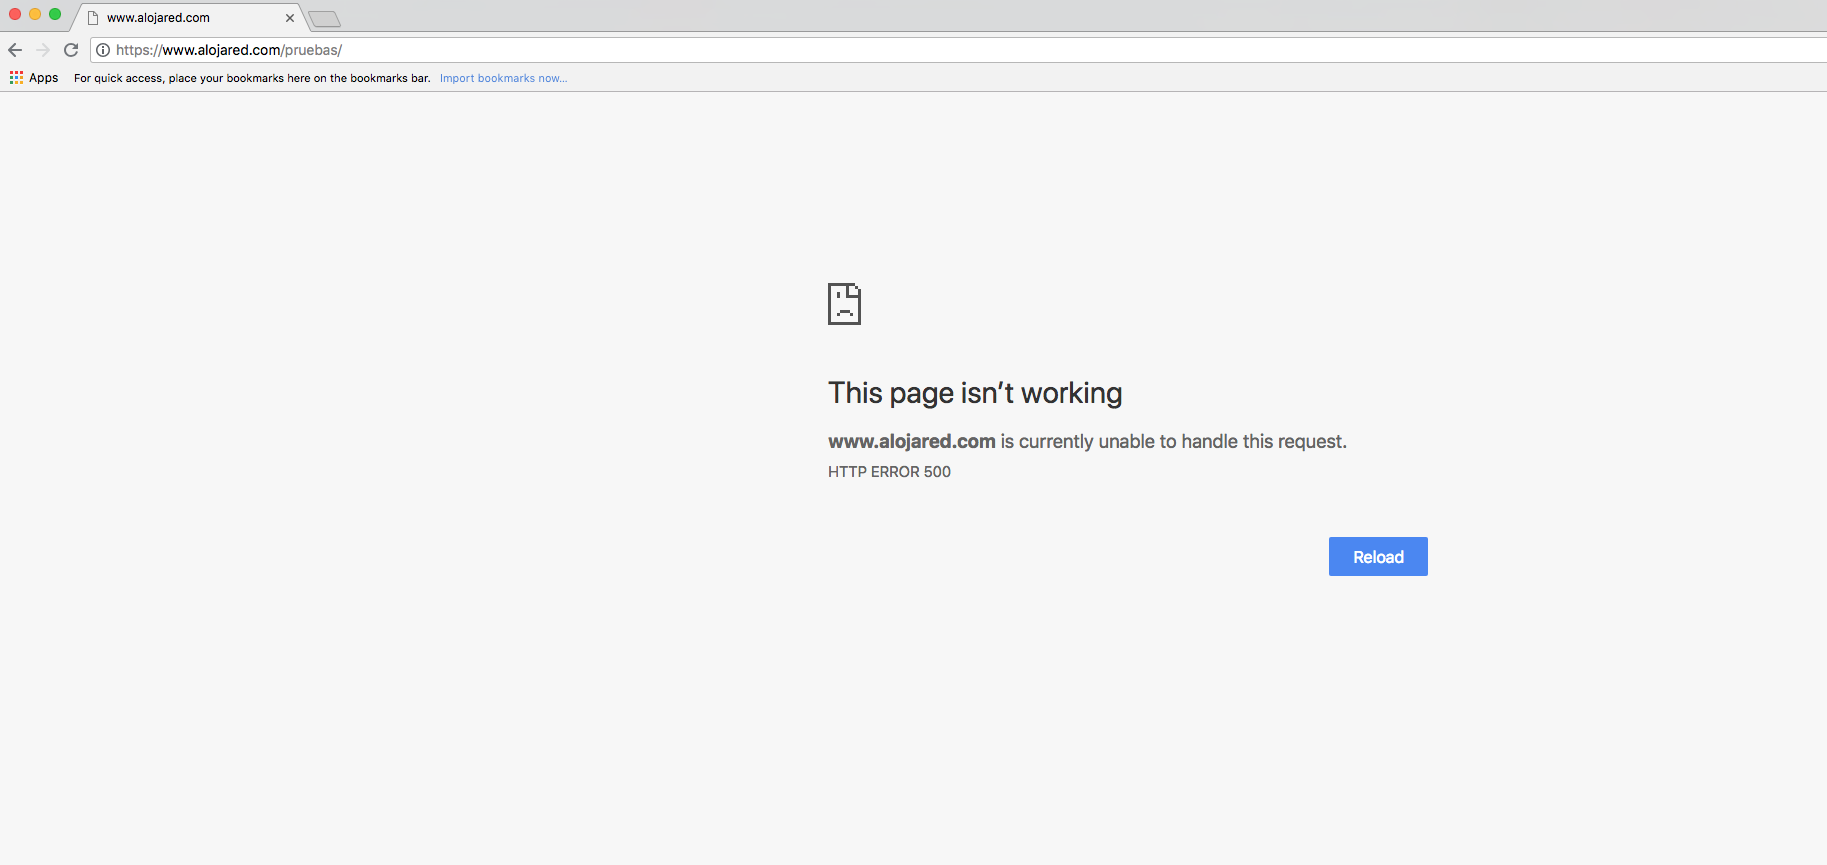Click bold www.alojared.com in error message
Image resolution: width=1827 pixels, height=865 pixels.
tap(912, 441)
